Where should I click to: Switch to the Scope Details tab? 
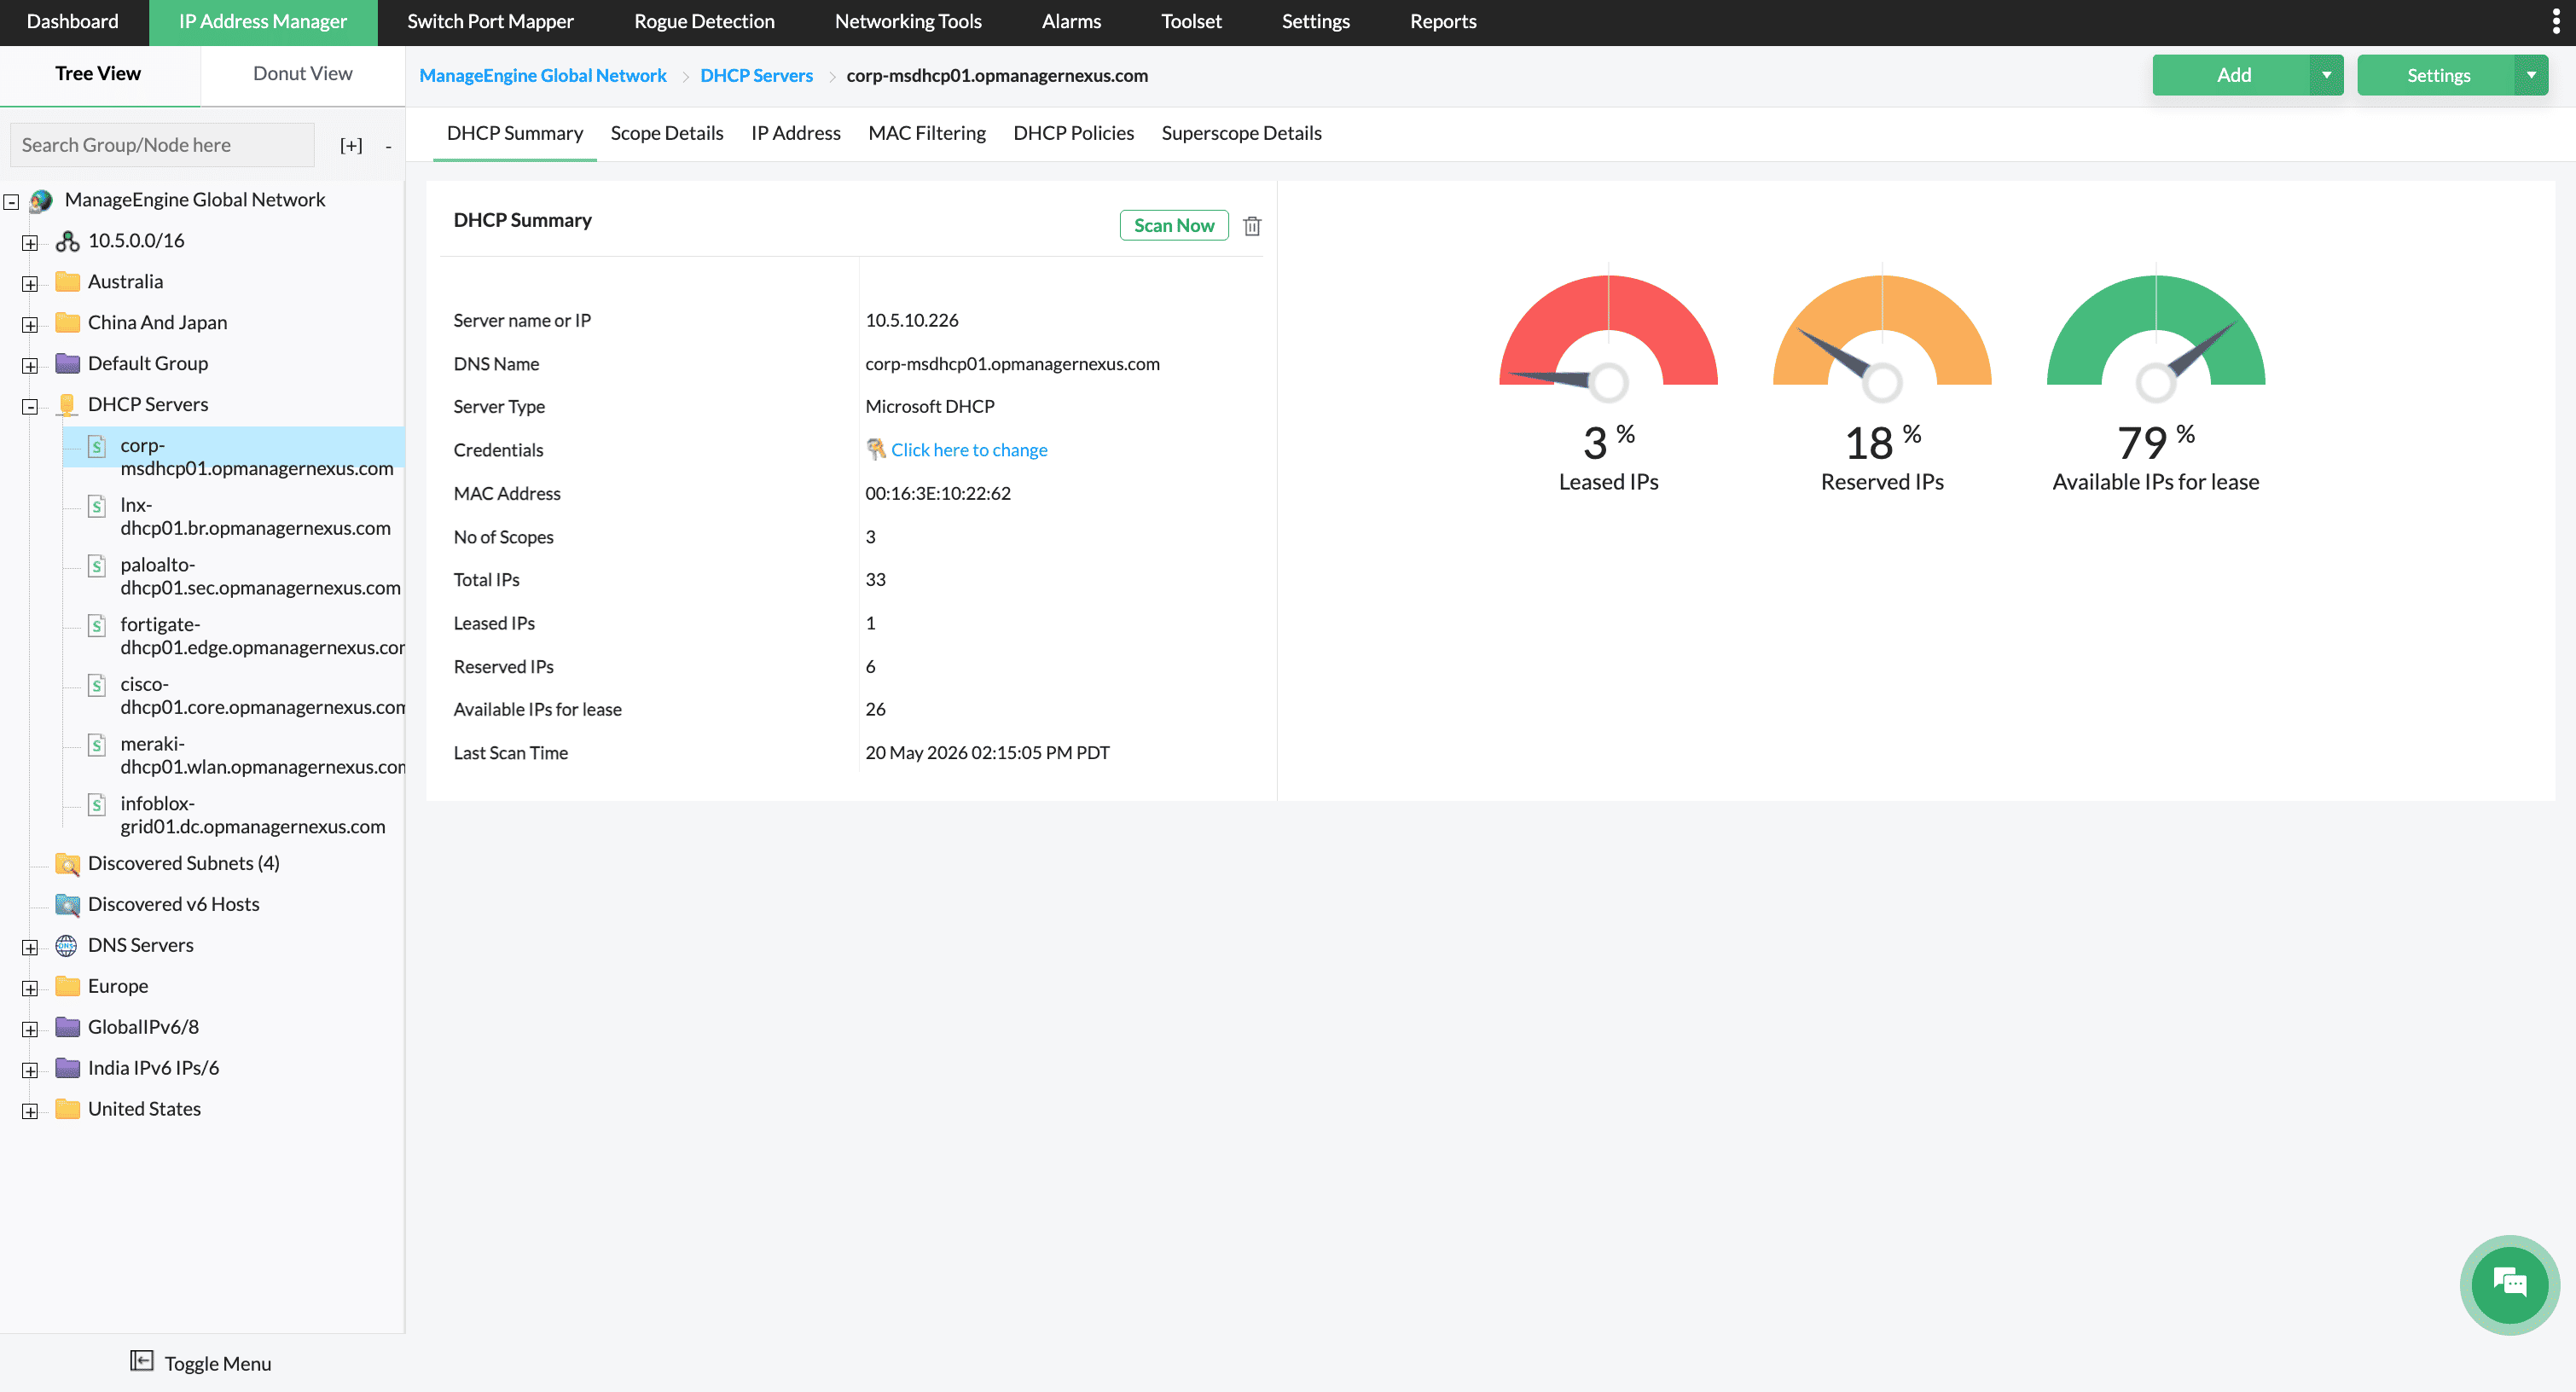[667, 134]
